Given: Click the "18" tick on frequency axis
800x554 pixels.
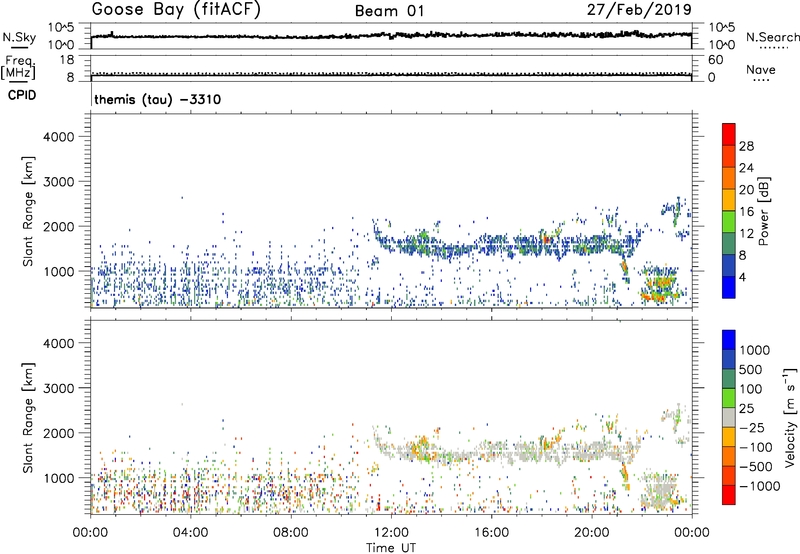Looking at the screenshot, I should coord(67,60).
